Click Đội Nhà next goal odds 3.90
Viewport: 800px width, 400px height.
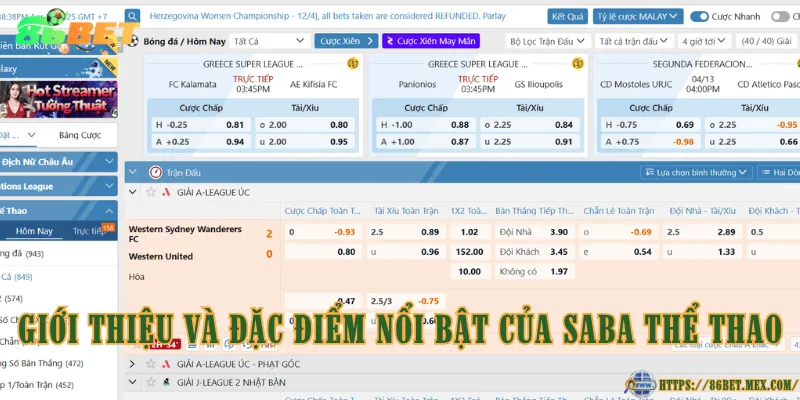pyautogui.click(x=535, y=232)
